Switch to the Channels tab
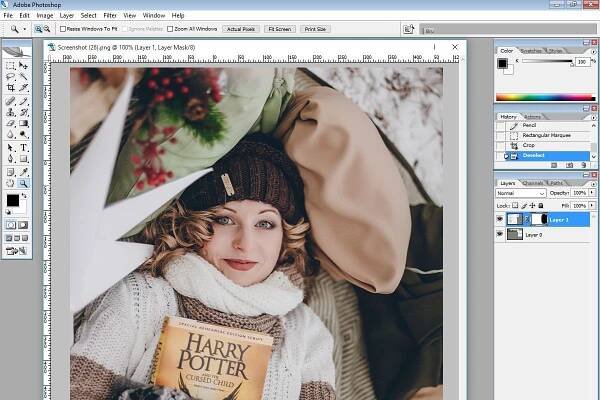 point(533,183)
